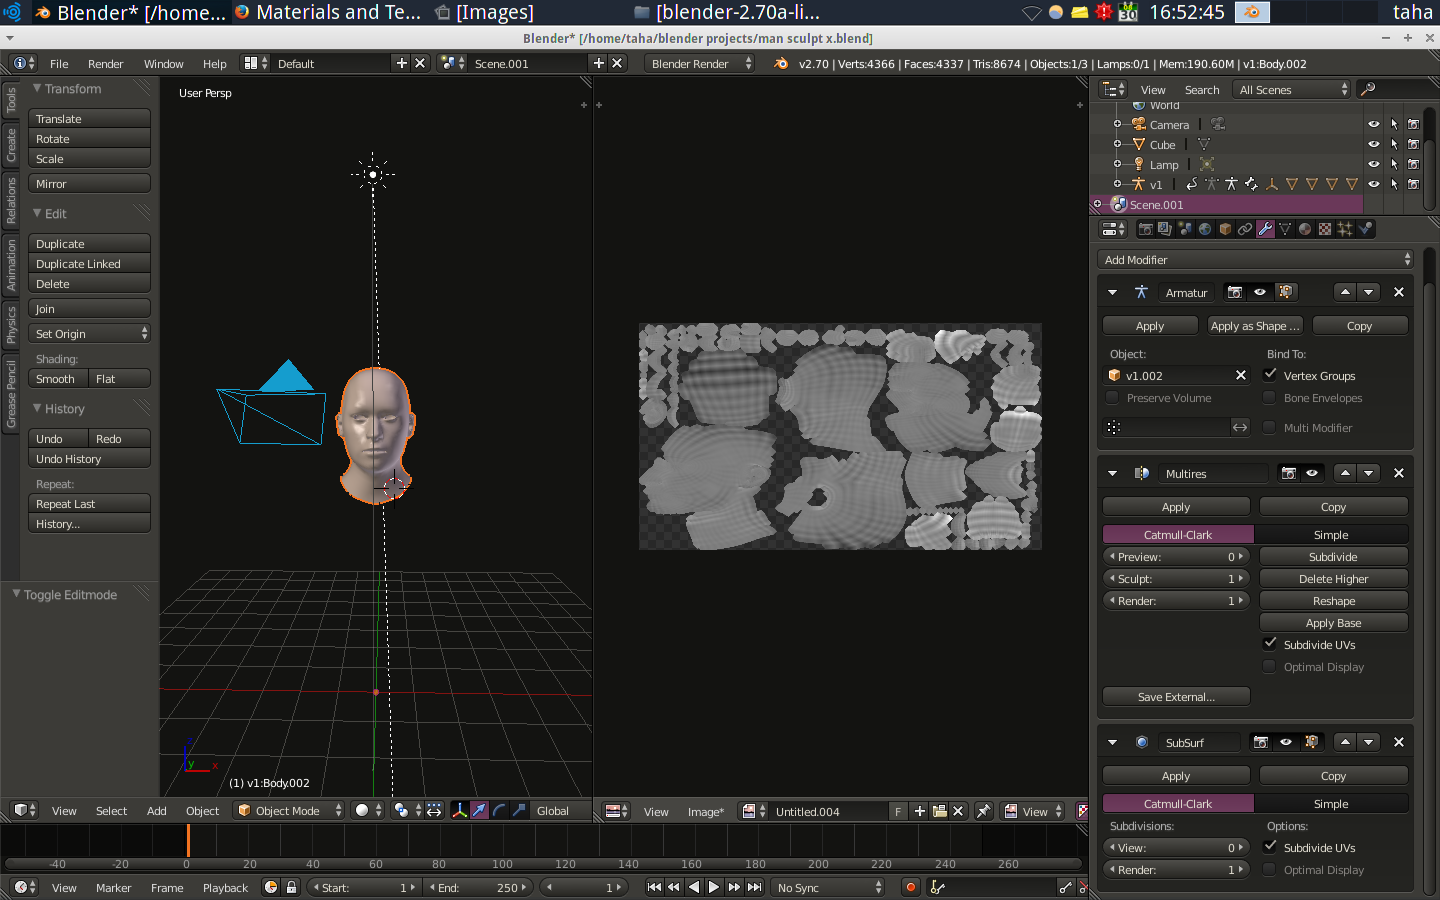Open an image with the folder icon
1440x900 pixels.
(939, 811)
